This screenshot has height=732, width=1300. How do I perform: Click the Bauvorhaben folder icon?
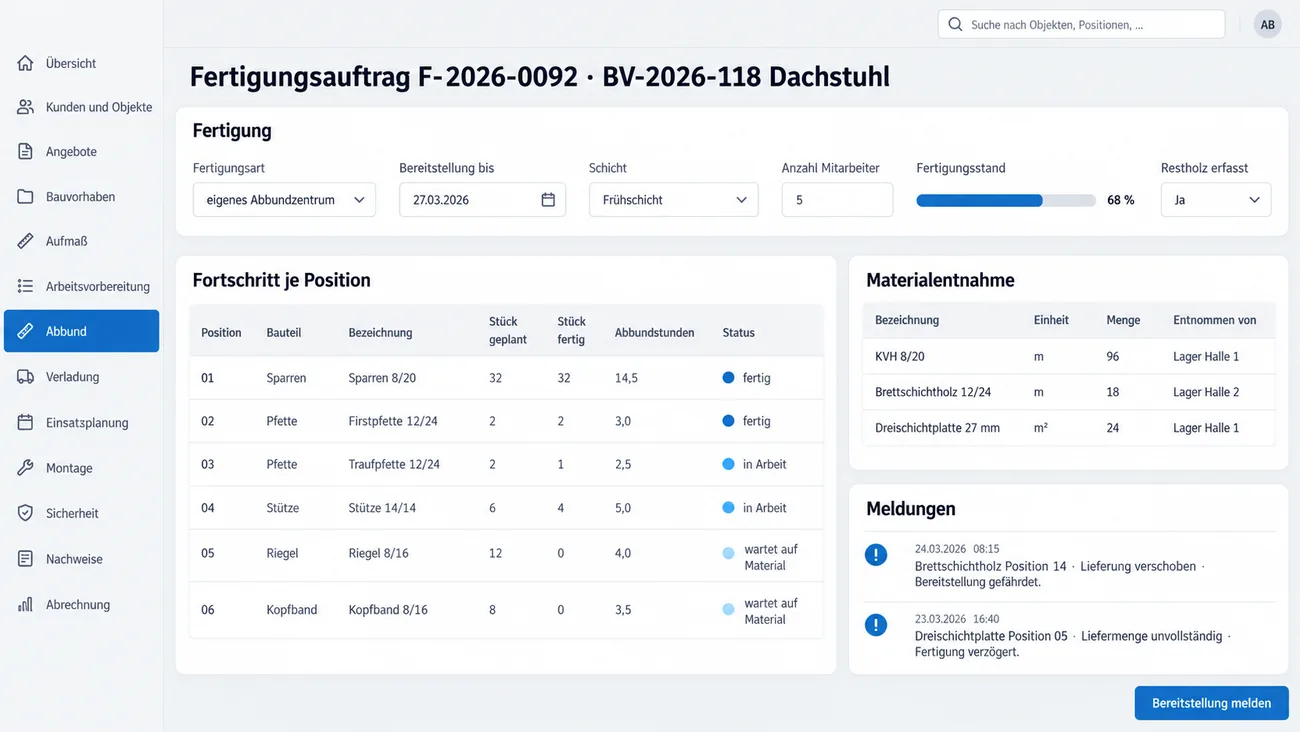point(26,197)
